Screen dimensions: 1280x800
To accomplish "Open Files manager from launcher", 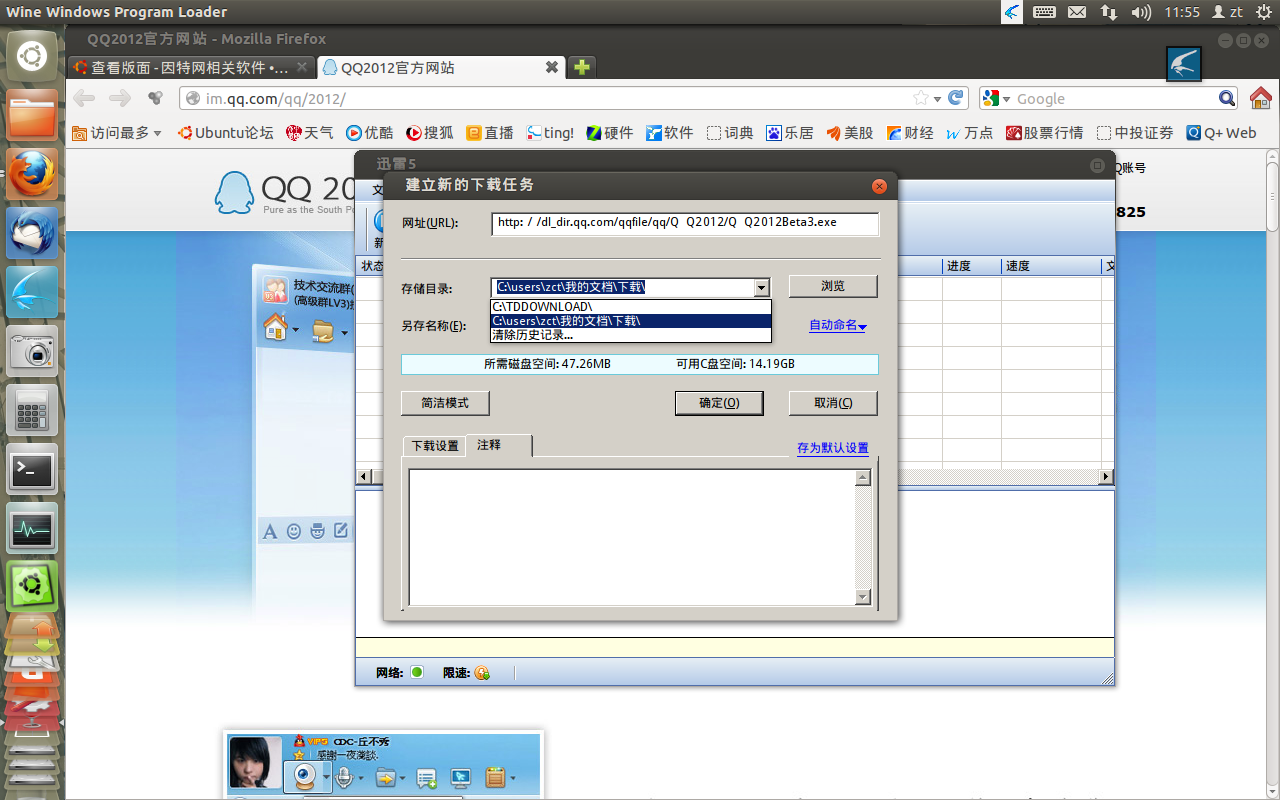I will pos(32,115).
